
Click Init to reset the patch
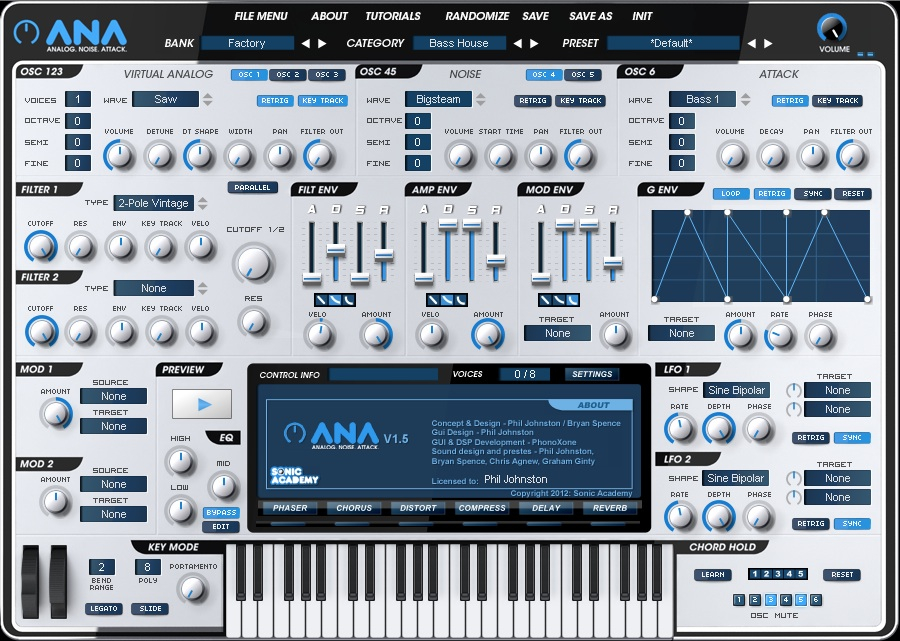[x=642, y=17]
